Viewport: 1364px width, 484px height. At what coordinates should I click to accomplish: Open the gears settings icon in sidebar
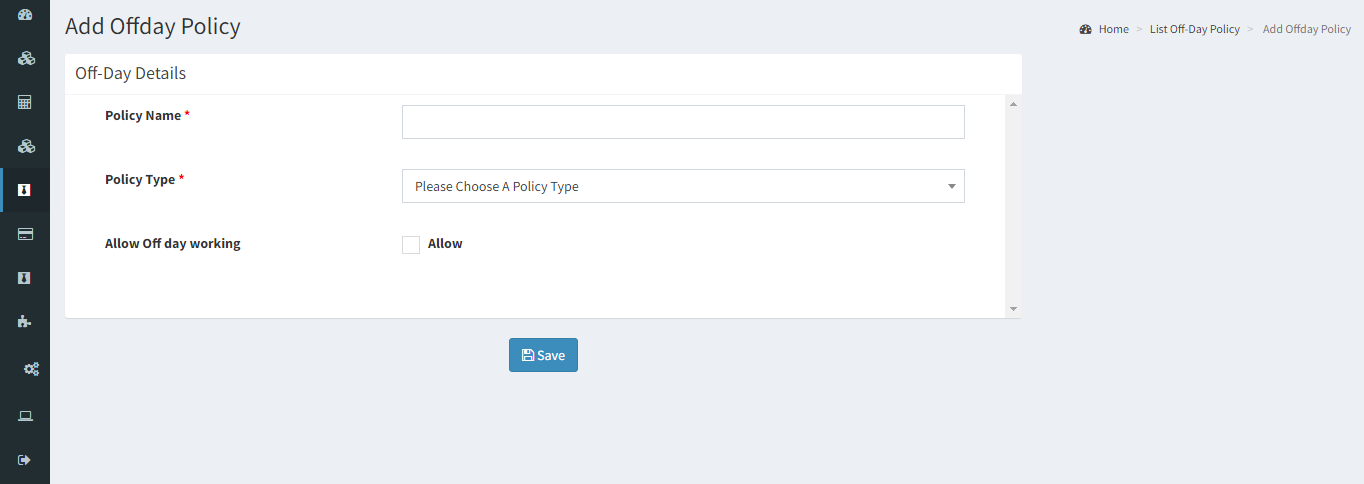(x=31, y=369)
